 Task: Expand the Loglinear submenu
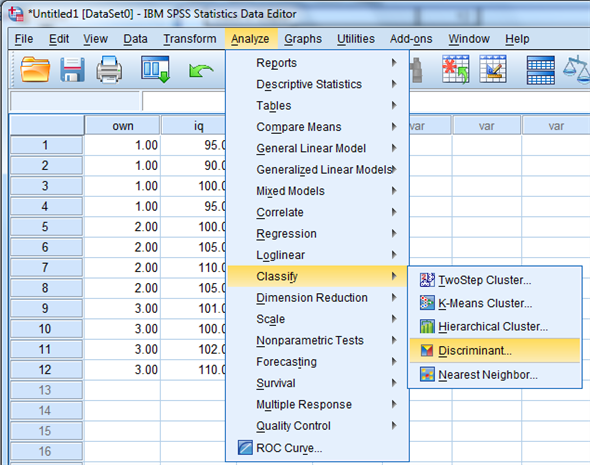pyautogui.click(x=318, y=255)
